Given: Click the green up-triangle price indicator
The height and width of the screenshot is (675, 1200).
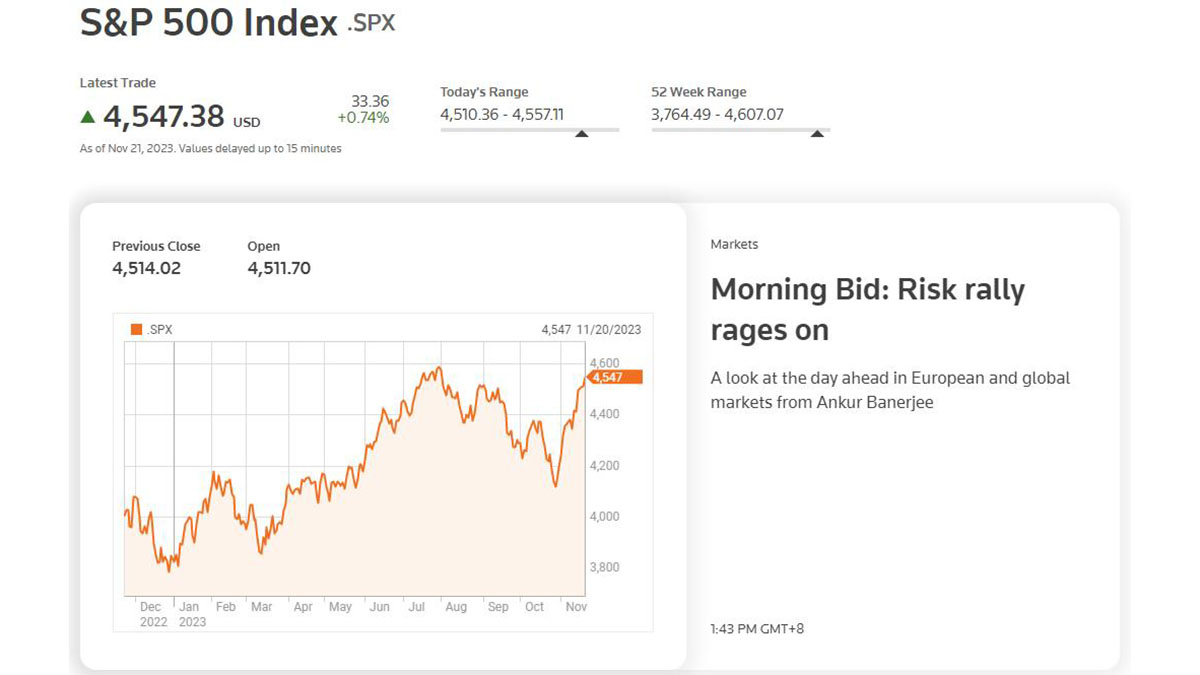Looking at the screenshot, I should tap(88, 117).
